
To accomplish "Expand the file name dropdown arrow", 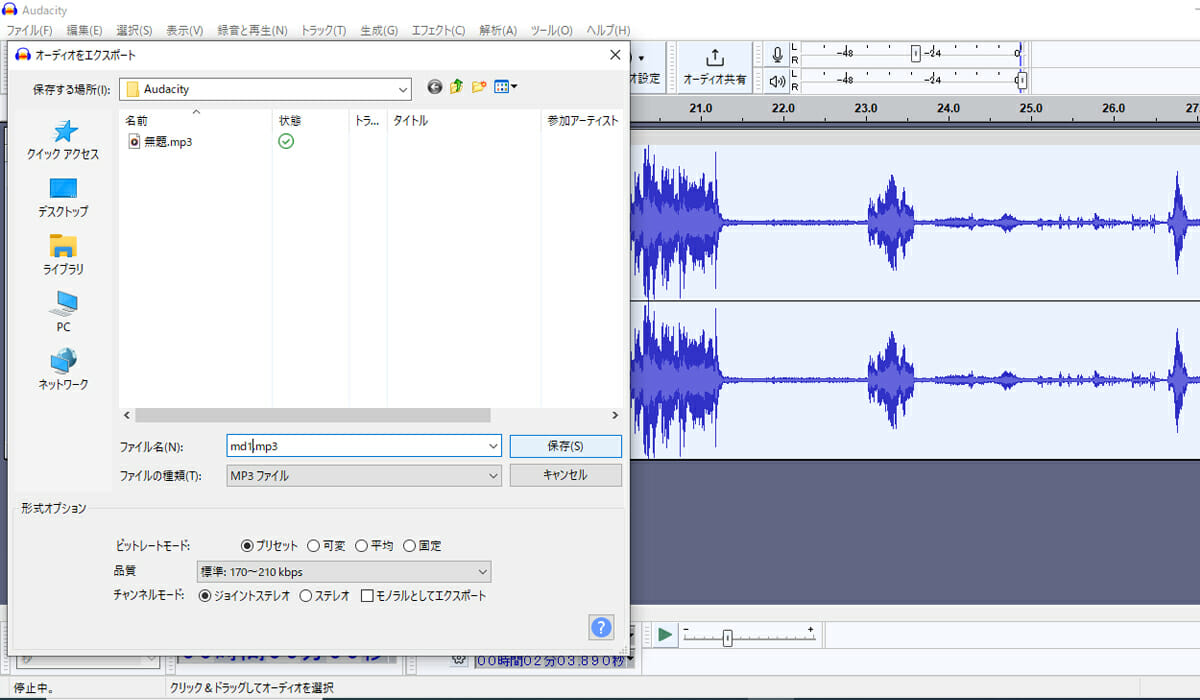I will click(x=493, y=446).
